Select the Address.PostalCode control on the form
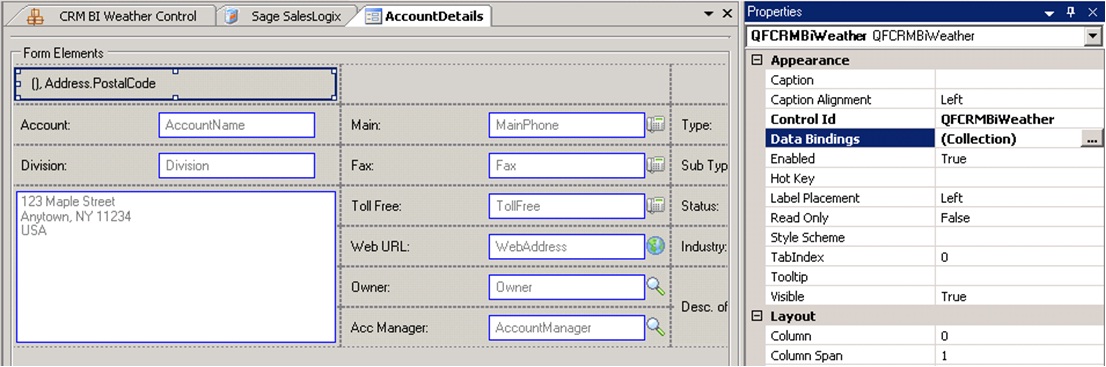Image resolution: width=1106 pixels, height=367 pixels. 175,84
